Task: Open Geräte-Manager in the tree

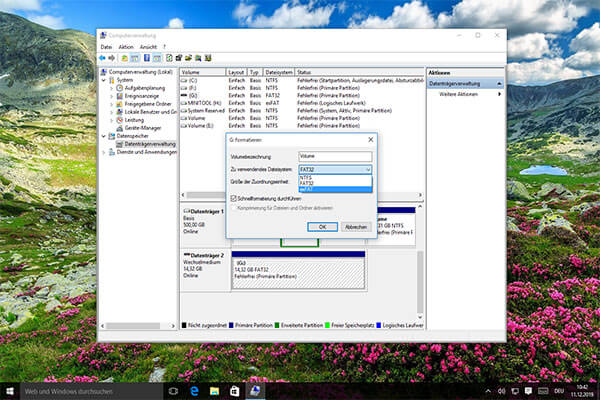Action: 143,128
